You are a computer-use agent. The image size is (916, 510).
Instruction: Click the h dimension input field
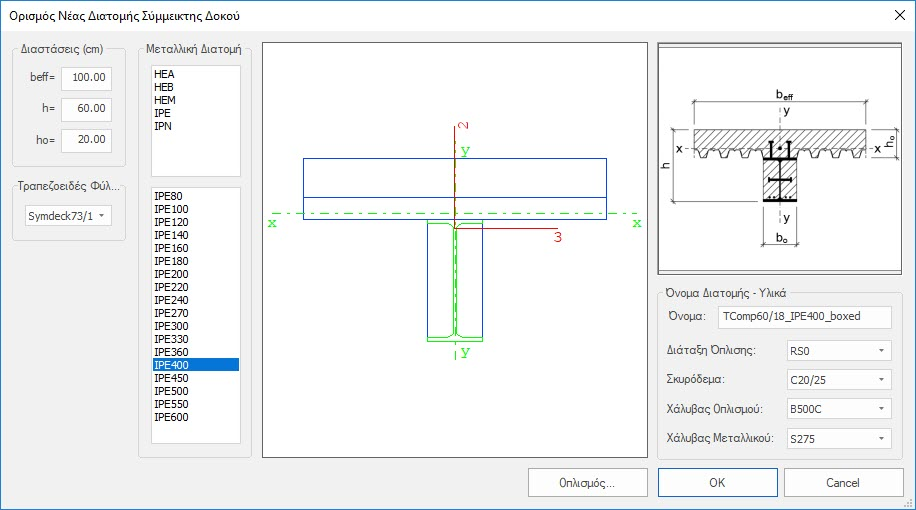86,109
